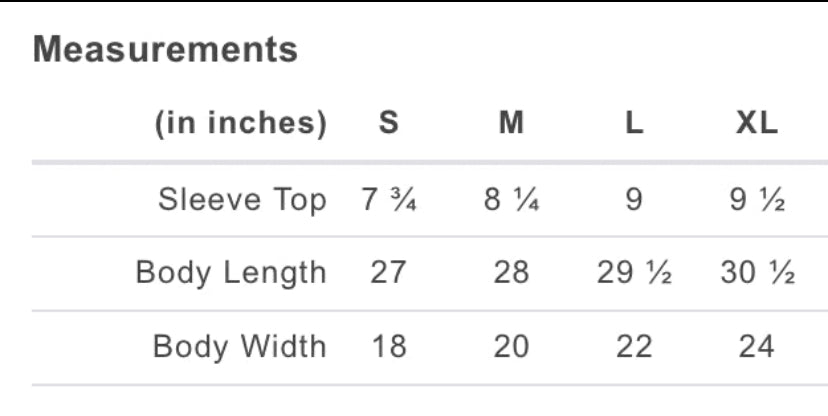Choose the XL size column header
This screenshot has height=416, width=828.
(757, 123)
